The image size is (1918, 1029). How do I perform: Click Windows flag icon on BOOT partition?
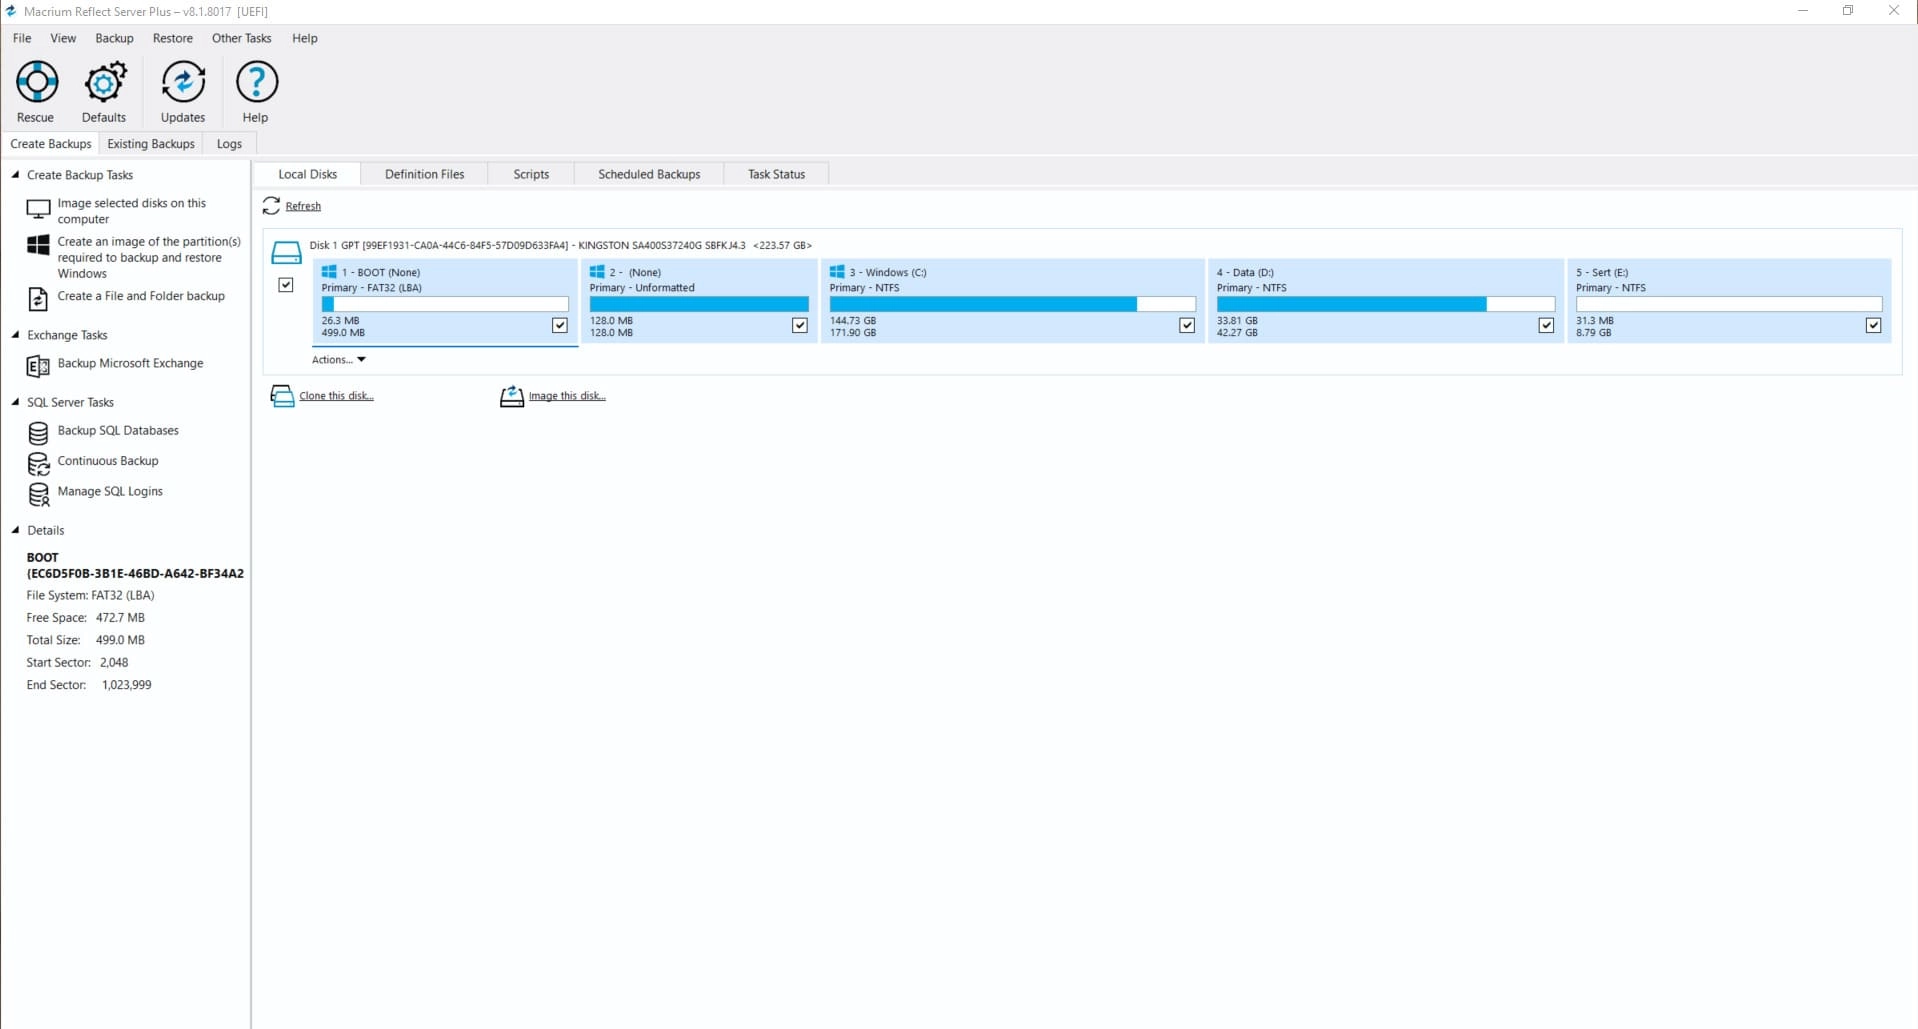coord(329,271)
